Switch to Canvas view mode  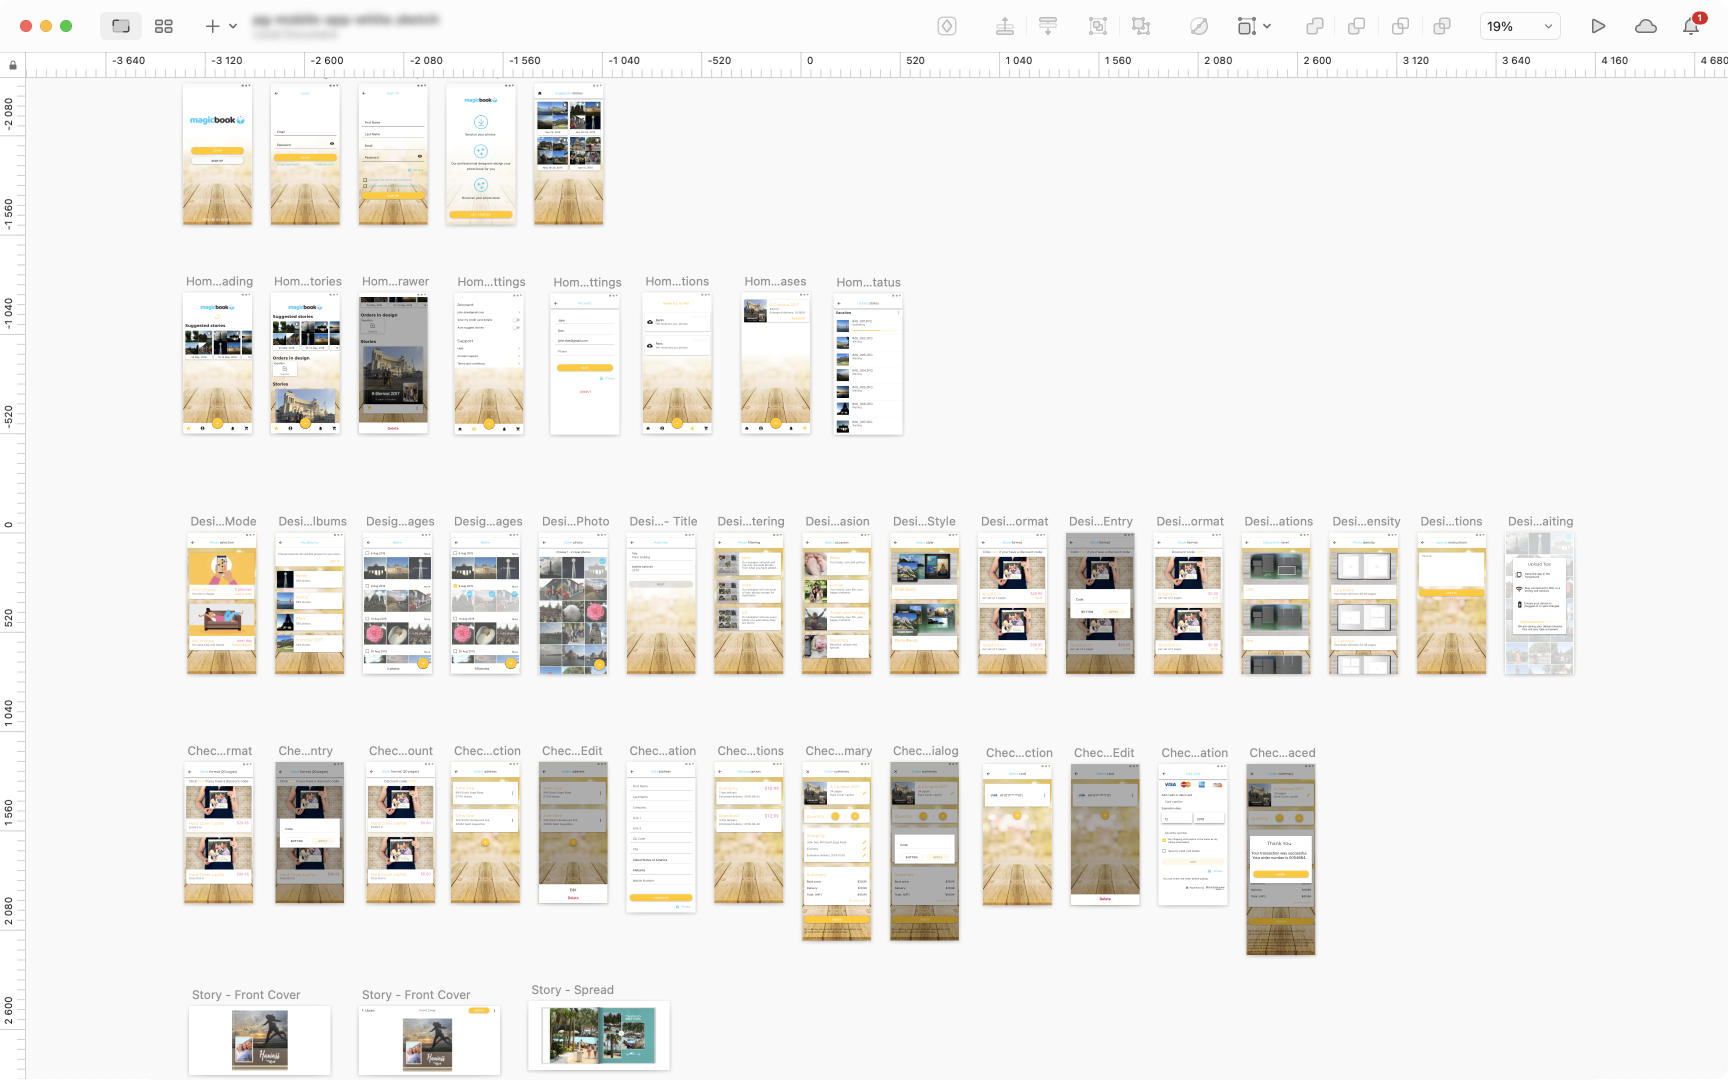(x=121, y=27)
